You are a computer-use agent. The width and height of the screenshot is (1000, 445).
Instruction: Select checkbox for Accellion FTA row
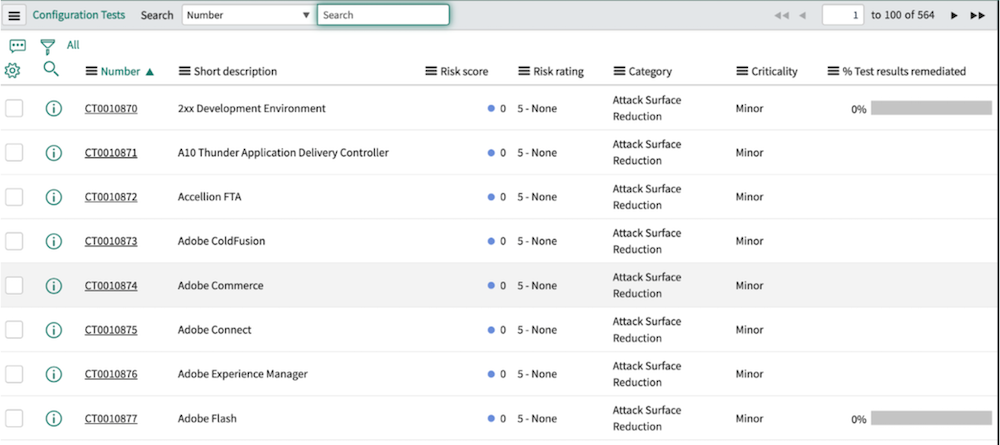(x=15, y=197)
